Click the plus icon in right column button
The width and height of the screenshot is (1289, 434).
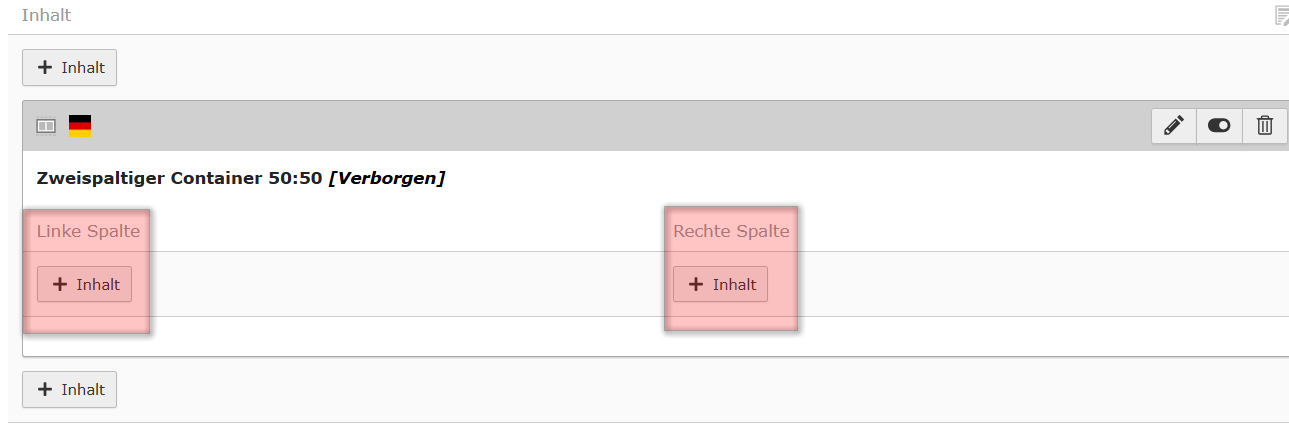[696, 284]
